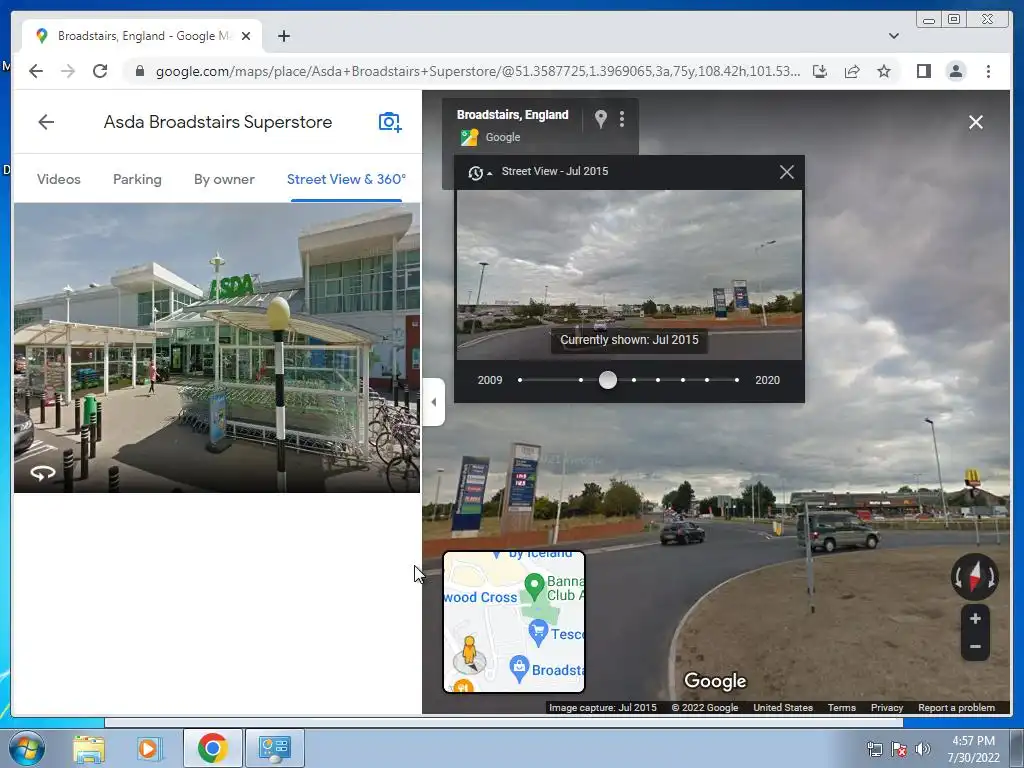
Task: Exit Street View with the X button
Action: pos(976,122)
